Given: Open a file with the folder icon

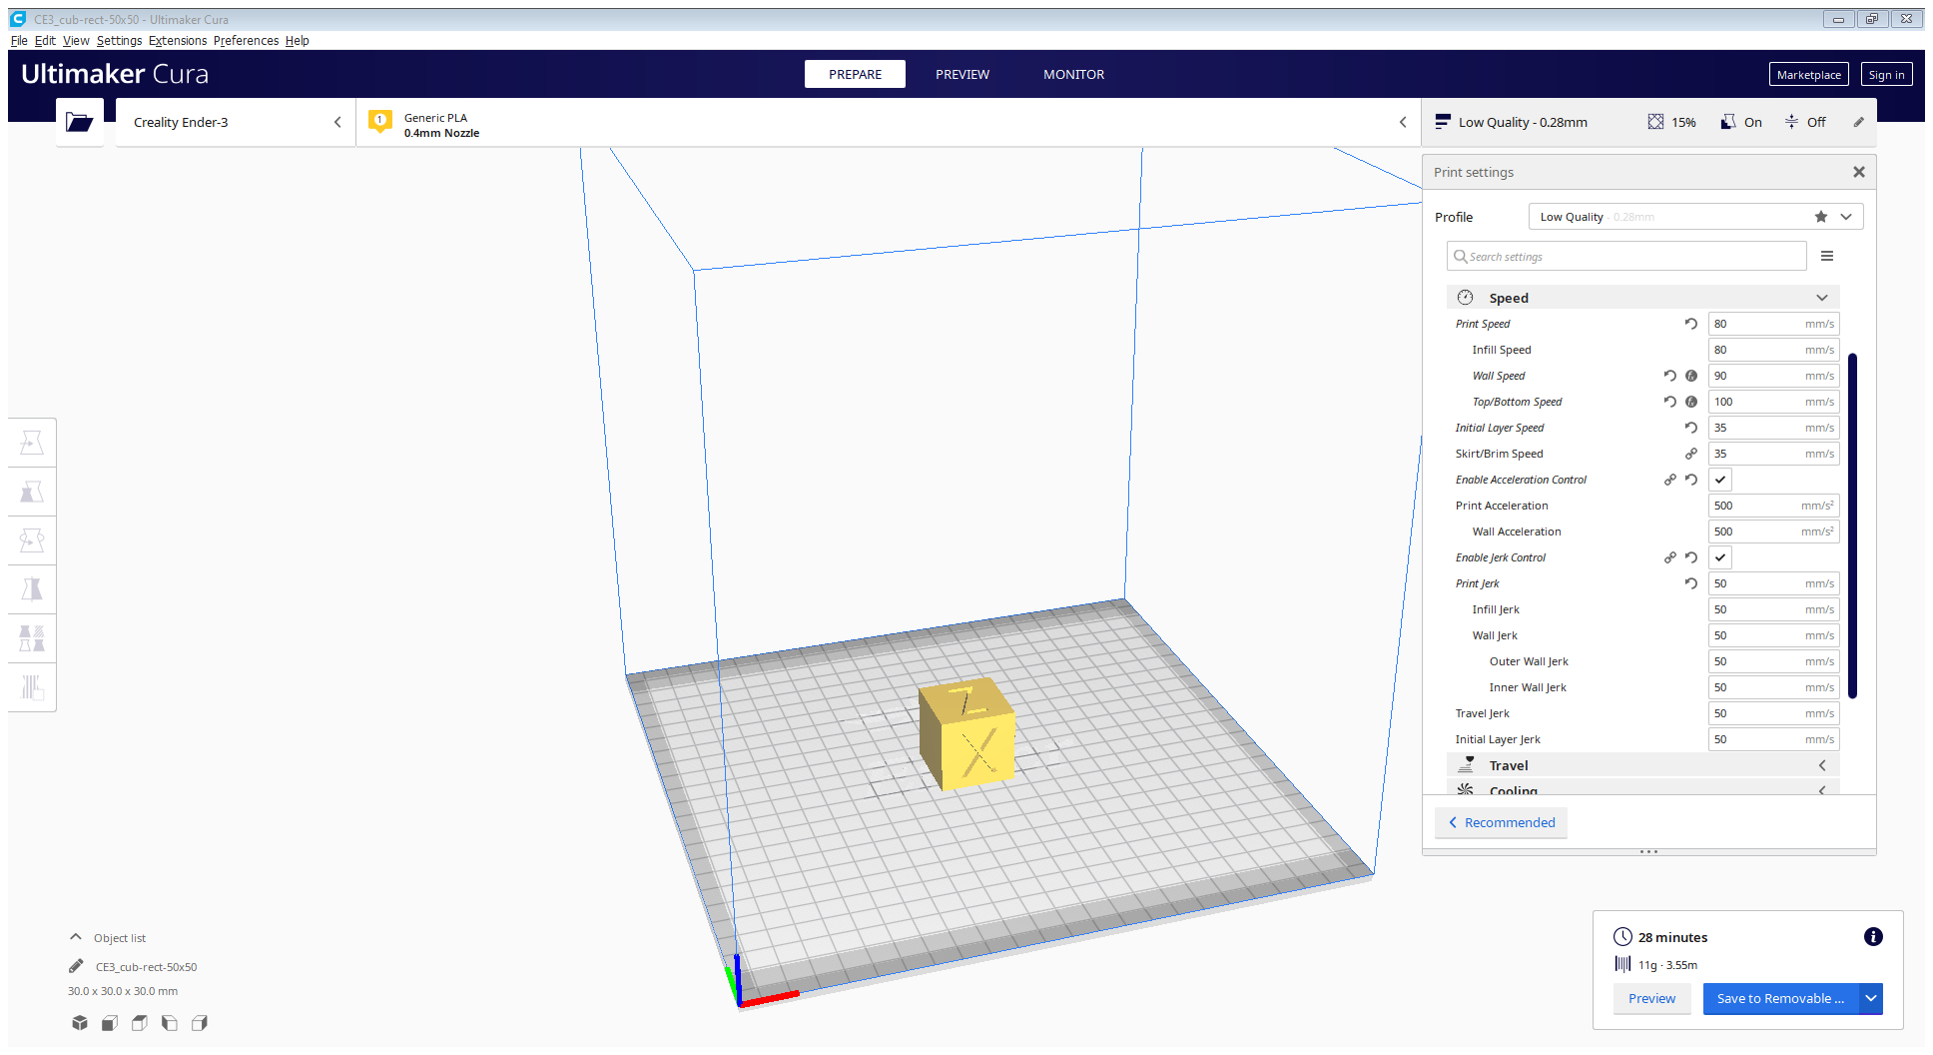Looking at the screenshot, I should point(80,122).
